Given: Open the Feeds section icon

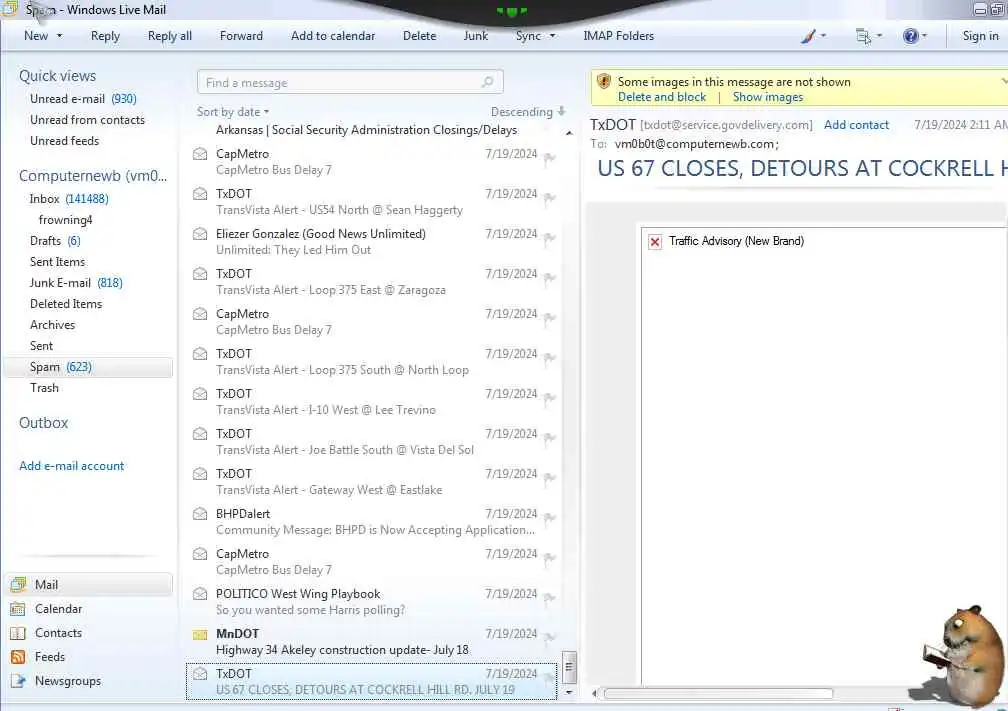Looking at the screenshot, I should click(18, 657).
